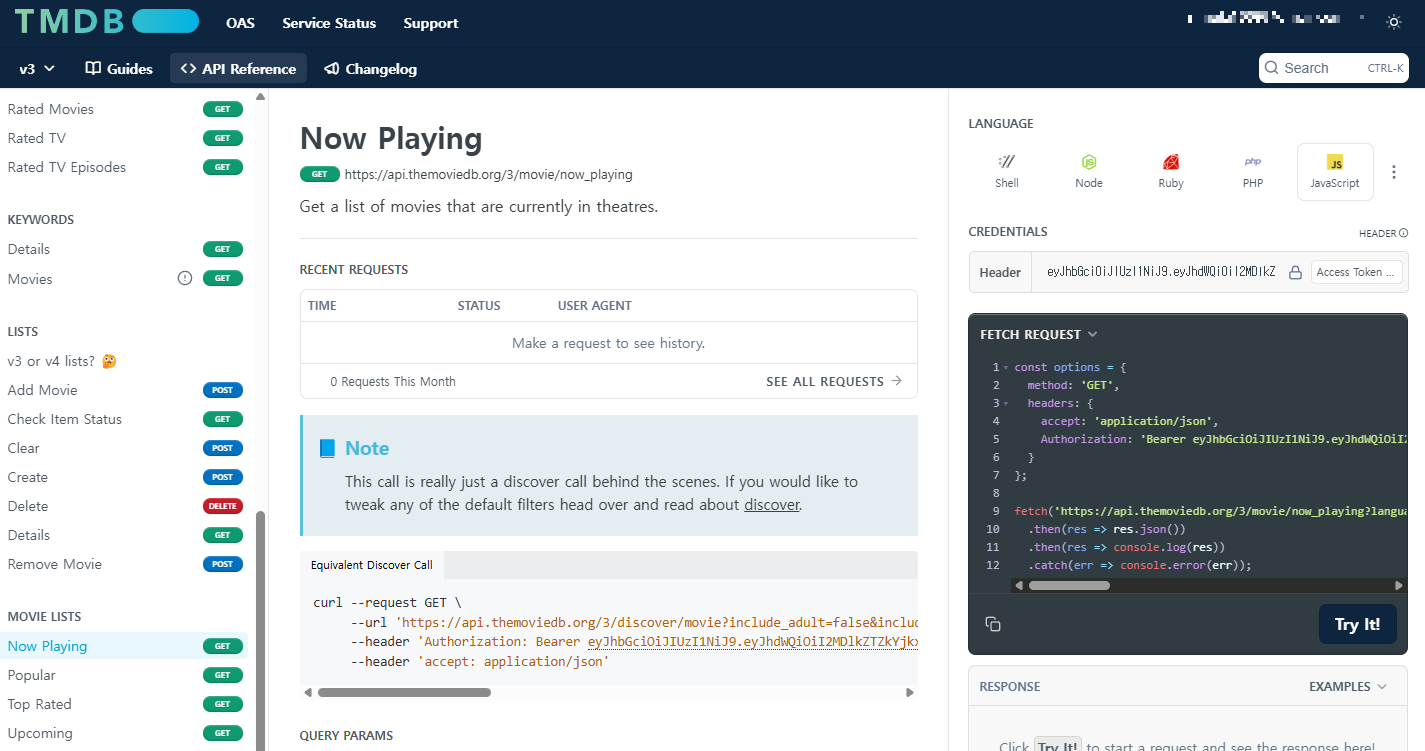
Task: Select the PHP language icon
Action: [x=1253, y=171]
